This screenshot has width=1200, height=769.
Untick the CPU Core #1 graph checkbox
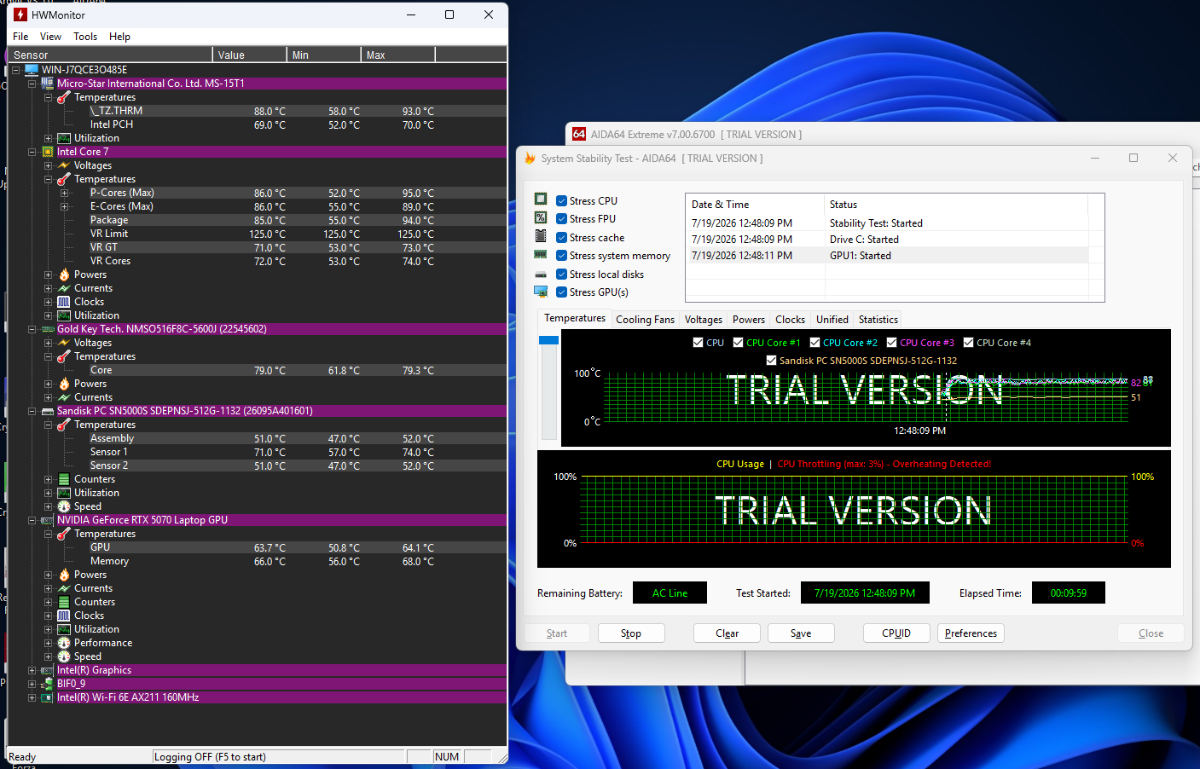(x=738, y=343)
